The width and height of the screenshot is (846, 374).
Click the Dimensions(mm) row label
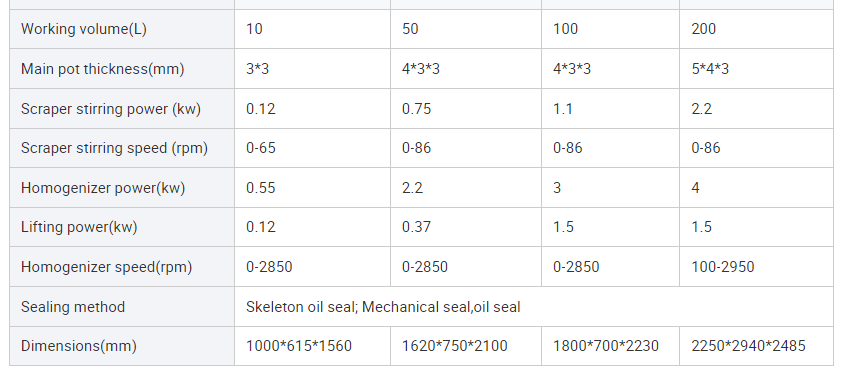coord(79,346)
